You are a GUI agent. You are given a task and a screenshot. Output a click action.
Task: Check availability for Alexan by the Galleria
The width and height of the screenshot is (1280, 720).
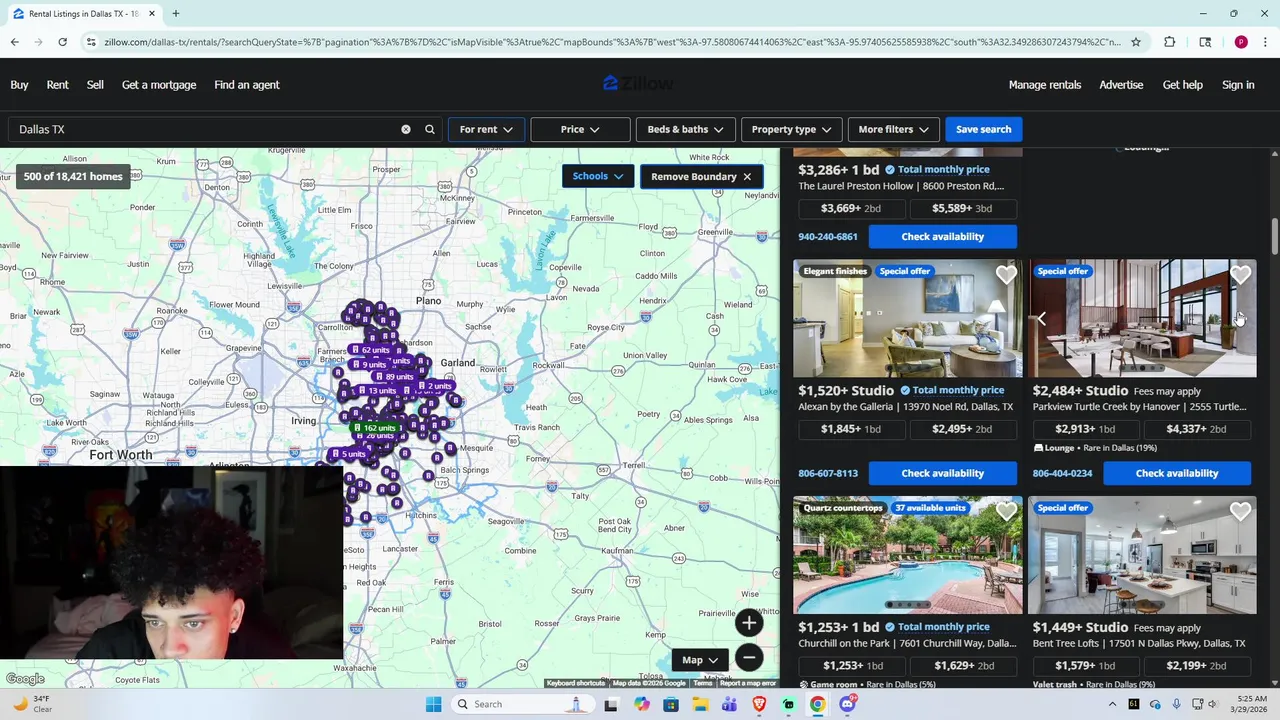(943, 473)
